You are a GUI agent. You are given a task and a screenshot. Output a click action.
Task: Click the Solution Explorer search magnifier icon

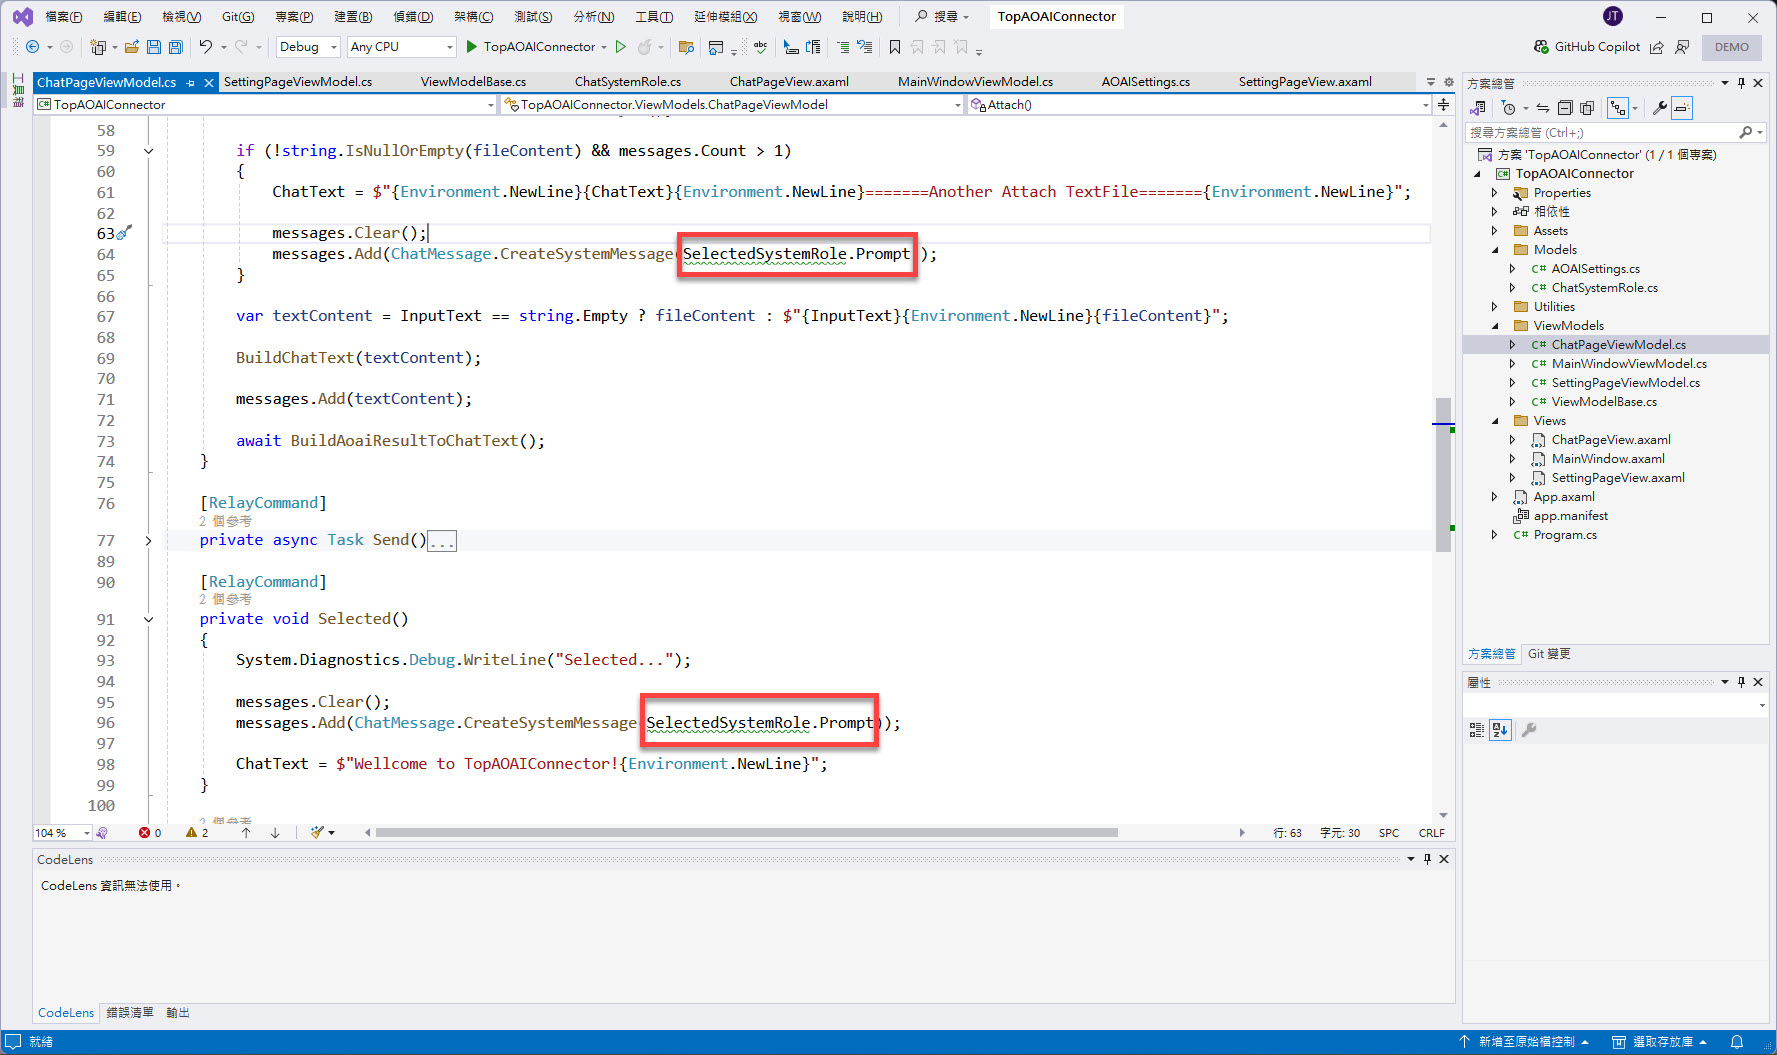point(1746,132)
